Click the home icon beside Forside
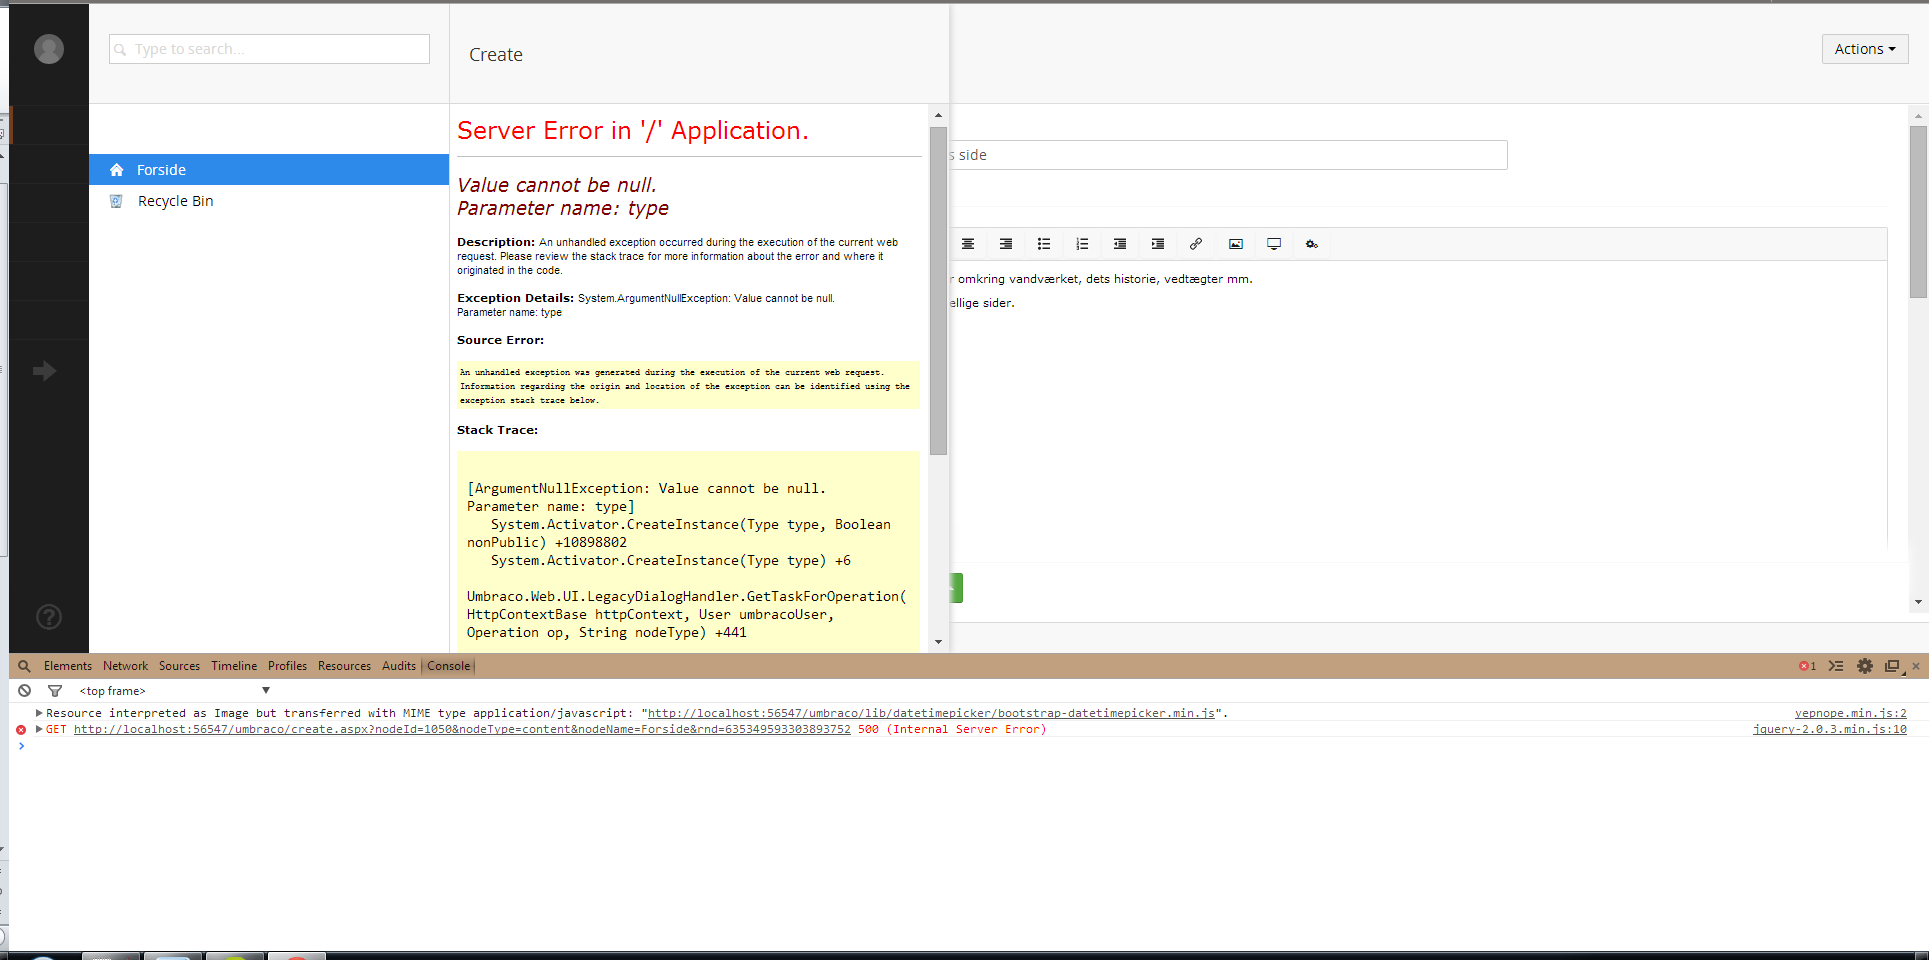This screenshot has height=960, width=1929. [117, 170]
